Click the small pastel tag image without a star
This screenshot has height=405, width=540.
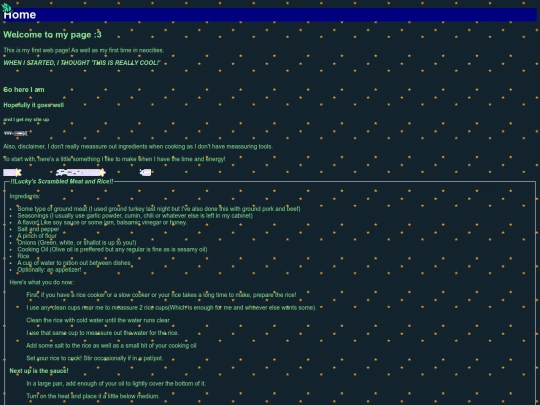145,172
